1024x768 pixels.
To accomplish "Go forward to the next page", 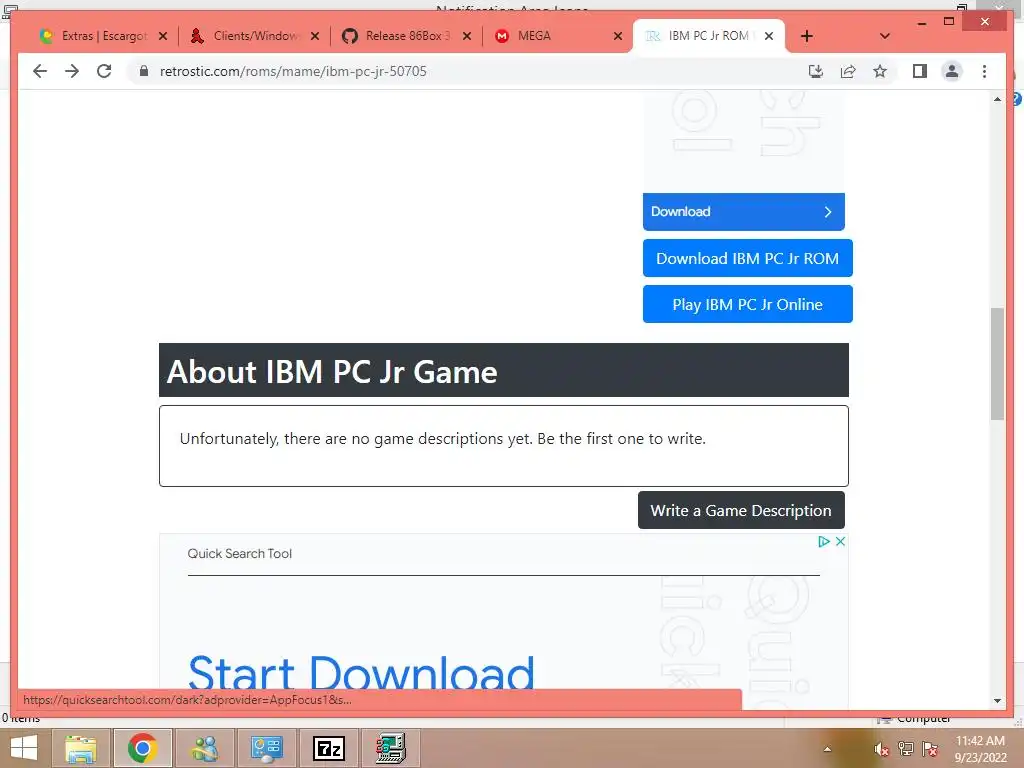I will point(72,71).
